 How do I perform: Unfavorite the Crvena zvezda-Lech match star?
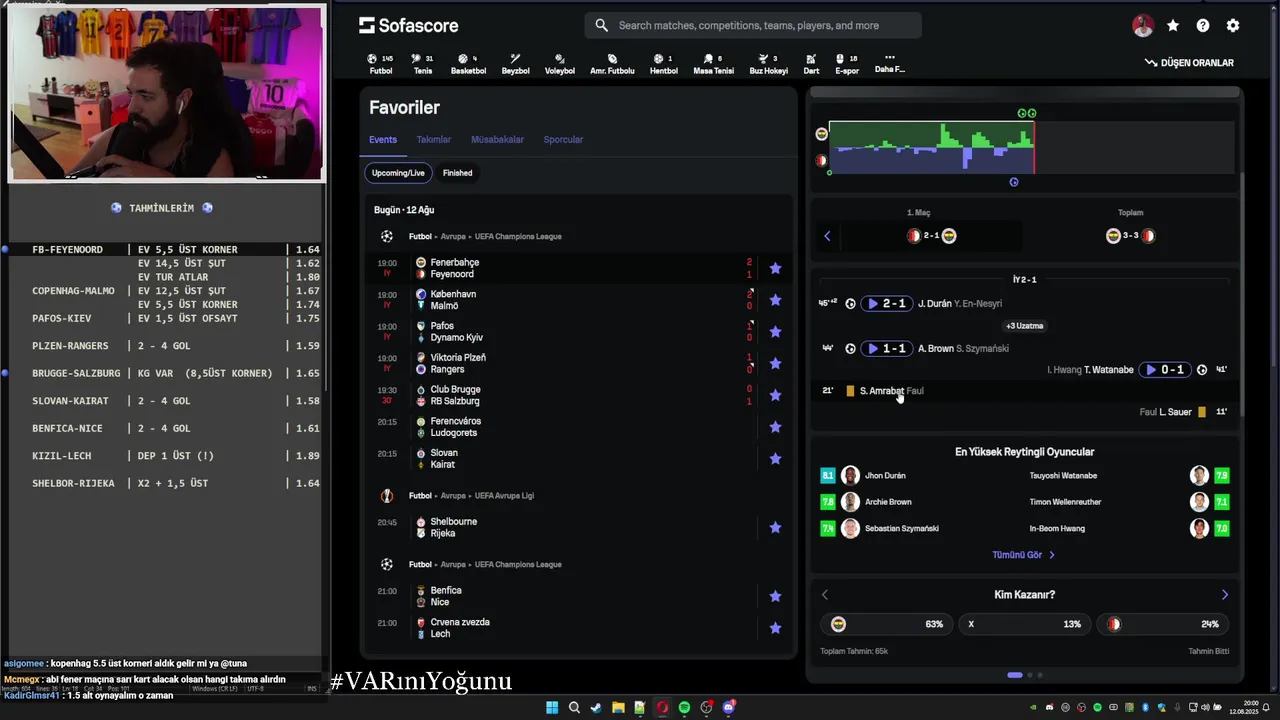(x=775, y=628)
